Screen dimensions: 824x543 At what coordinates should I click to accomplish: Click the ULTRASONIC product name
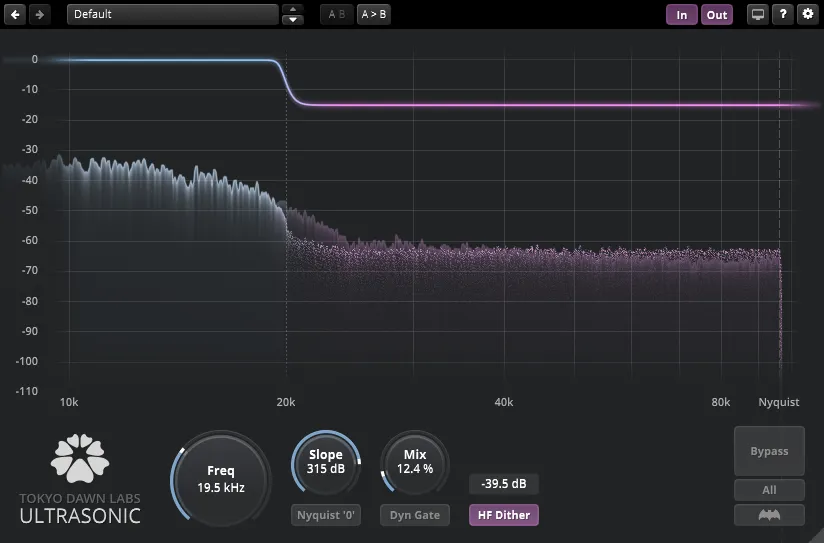pos(80,516)
